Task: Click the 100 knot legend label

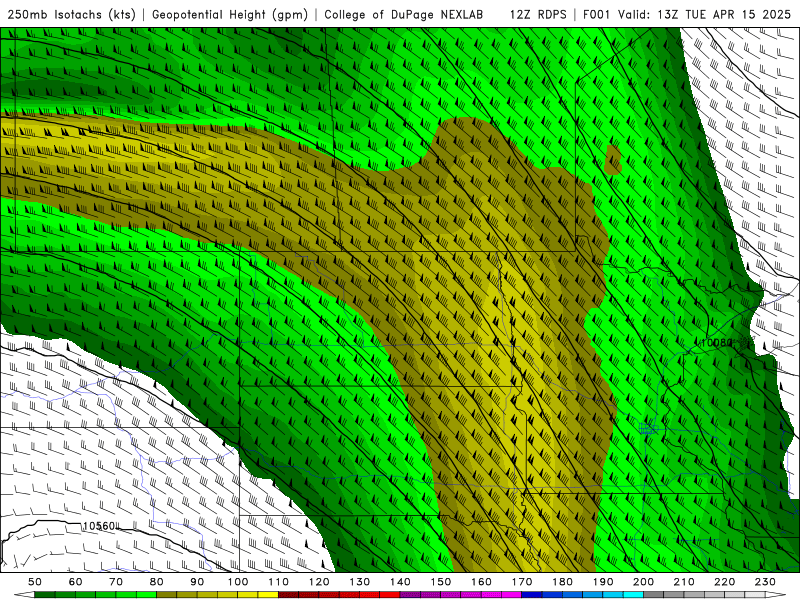Action: tap(238, 582)
